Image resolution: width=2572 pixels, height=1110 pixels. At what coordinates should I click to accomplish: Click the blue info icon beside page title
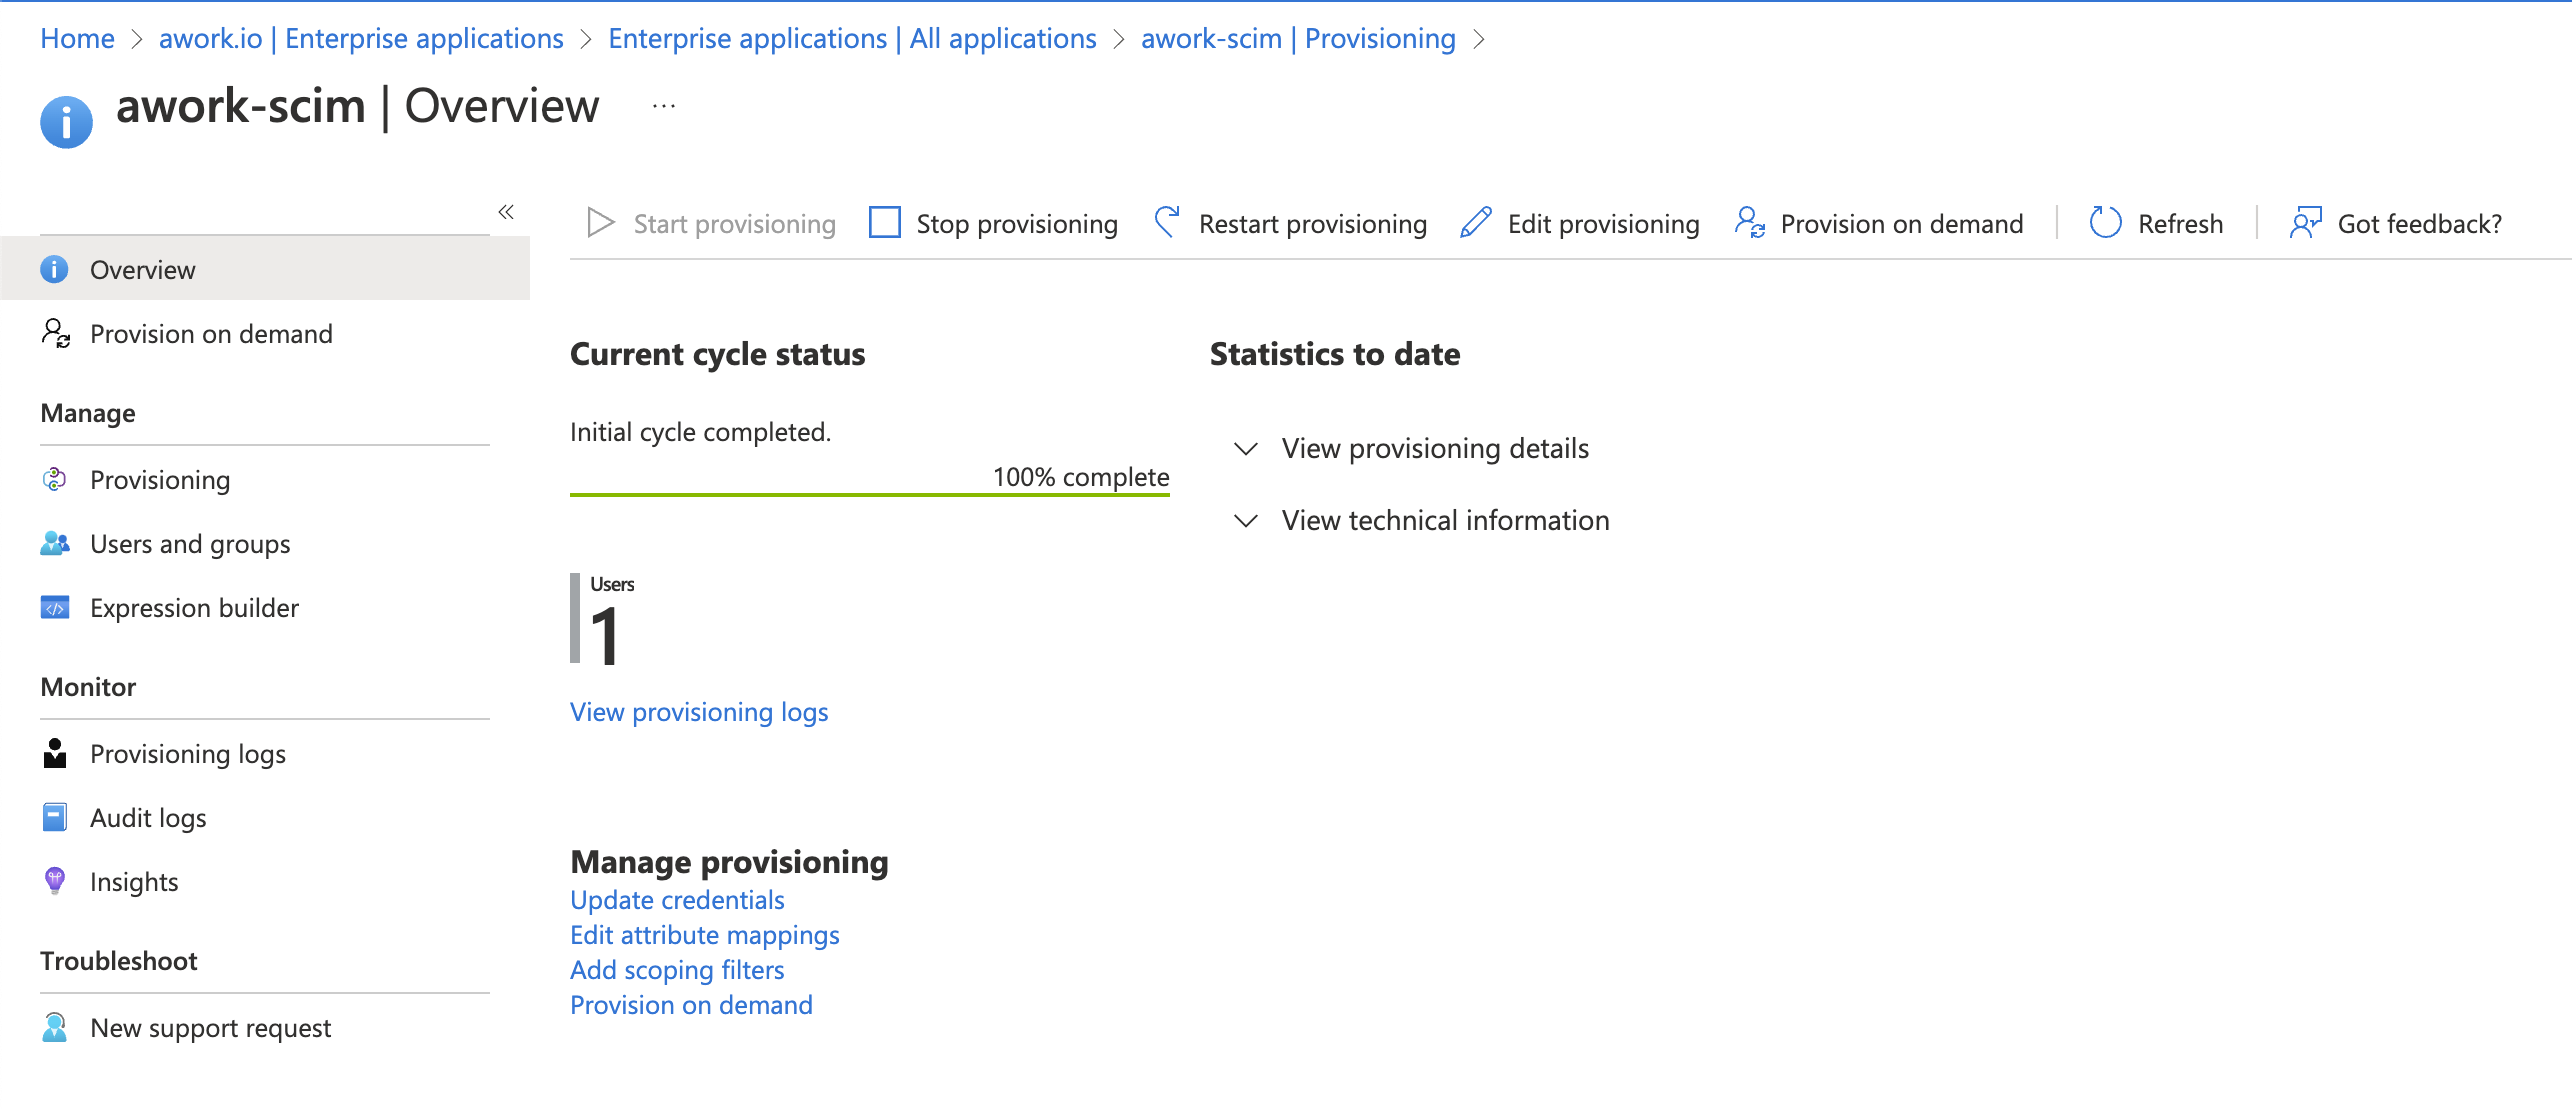tap(66, 122)
